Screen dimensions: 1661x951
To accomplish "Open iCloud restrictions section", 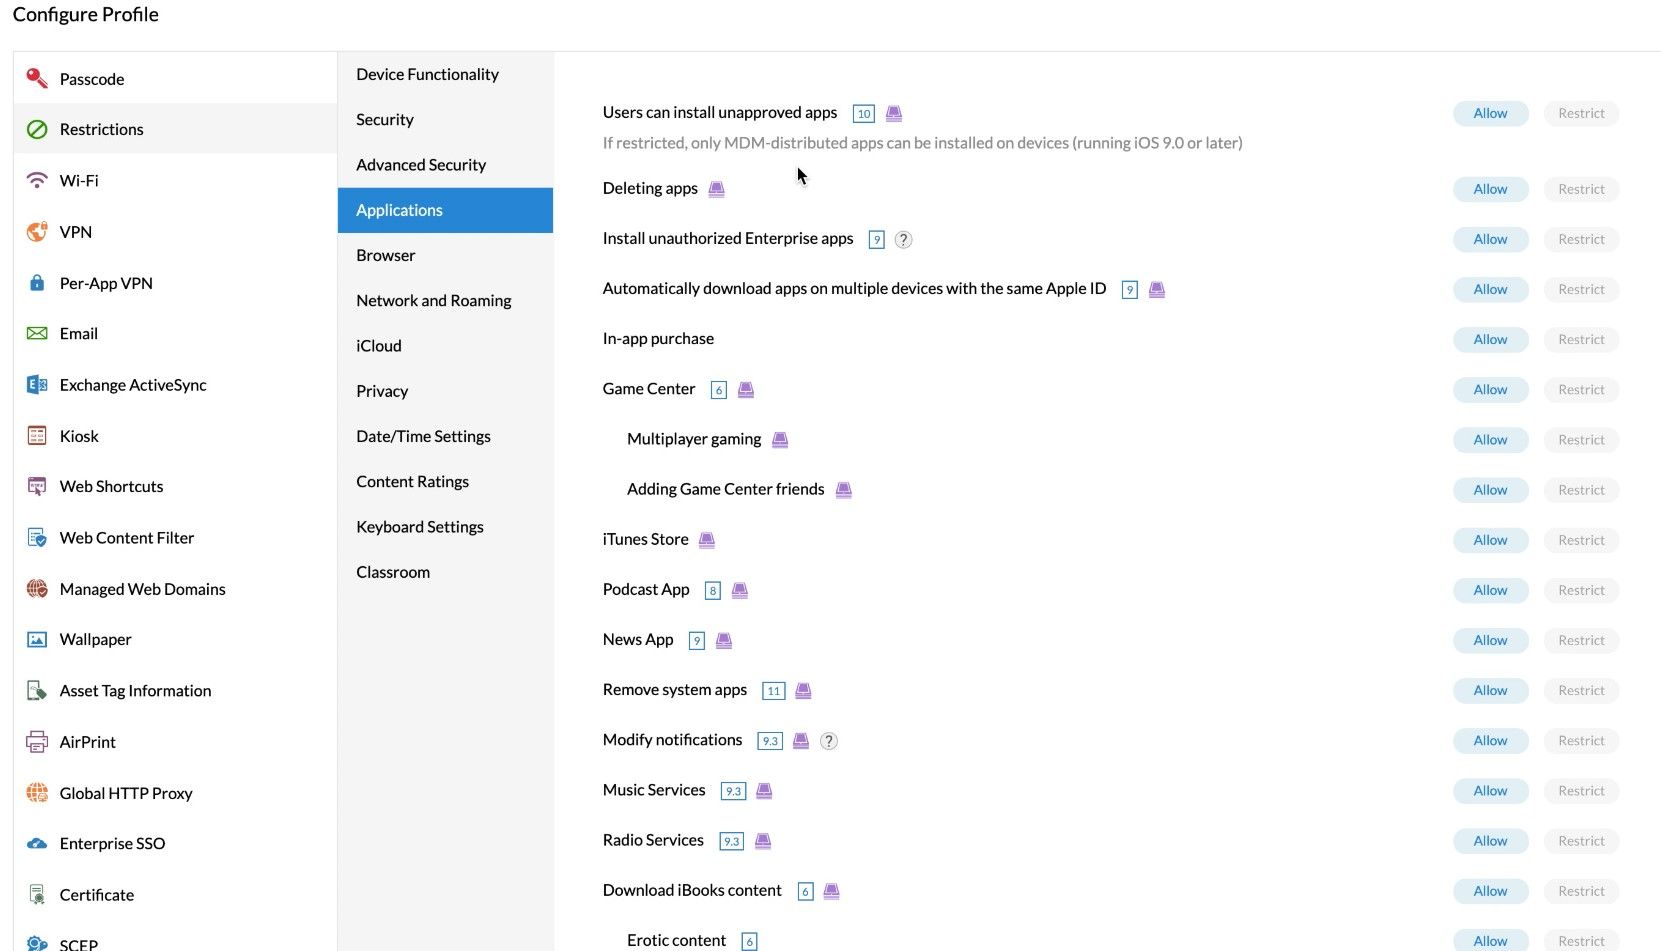I will (446, 346).
